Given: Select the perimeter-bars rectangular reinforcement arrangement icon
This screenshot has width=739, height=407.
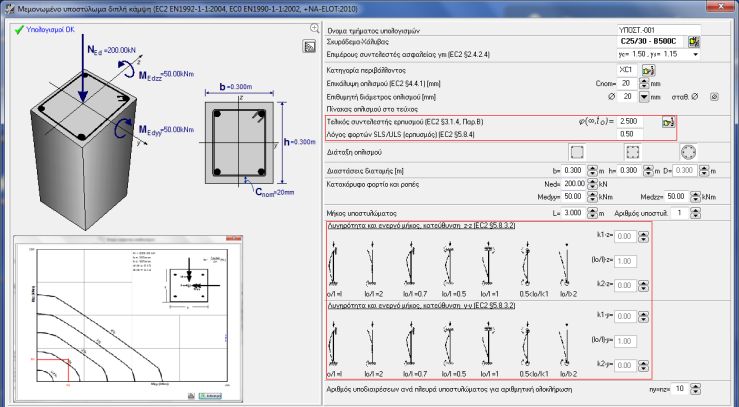Looking at the screenshot, I should pos(632,152).
